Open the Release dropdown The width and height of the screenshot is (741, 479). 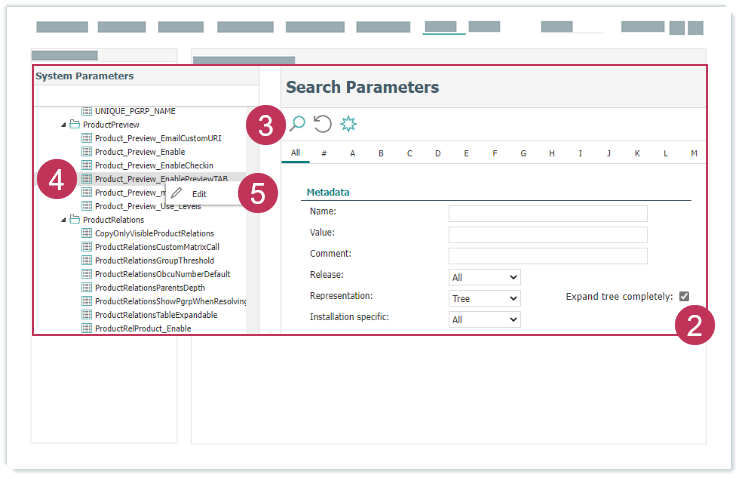pos(484,277)
